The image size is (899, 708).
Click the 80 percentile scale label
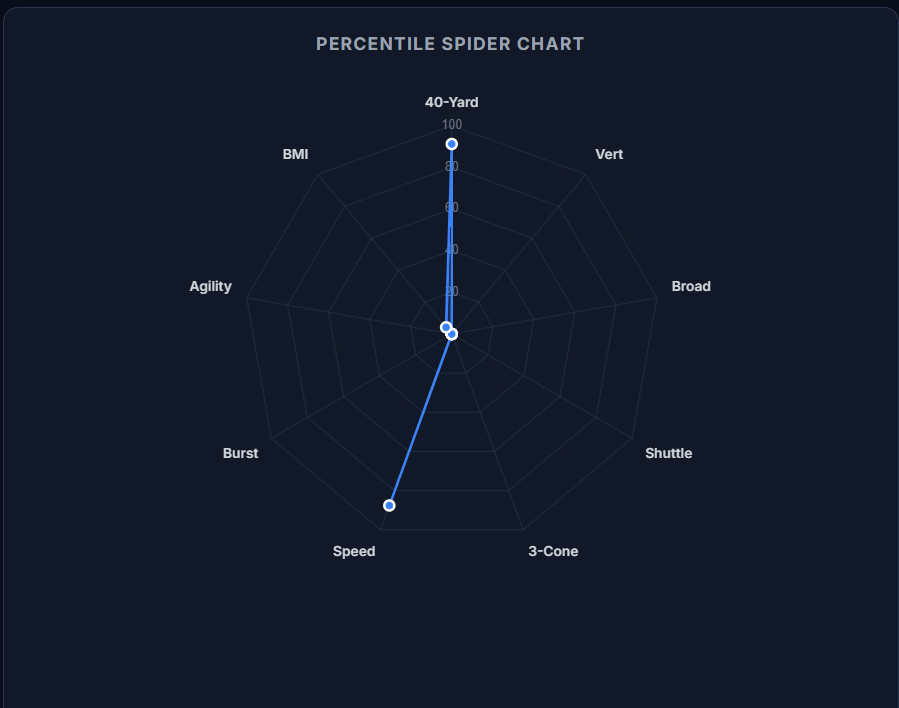[452, 167]
